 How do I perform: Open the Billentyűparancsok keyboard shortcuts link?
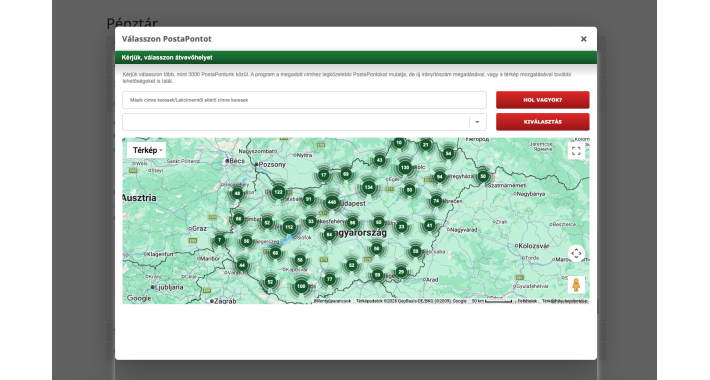point(333,301)
